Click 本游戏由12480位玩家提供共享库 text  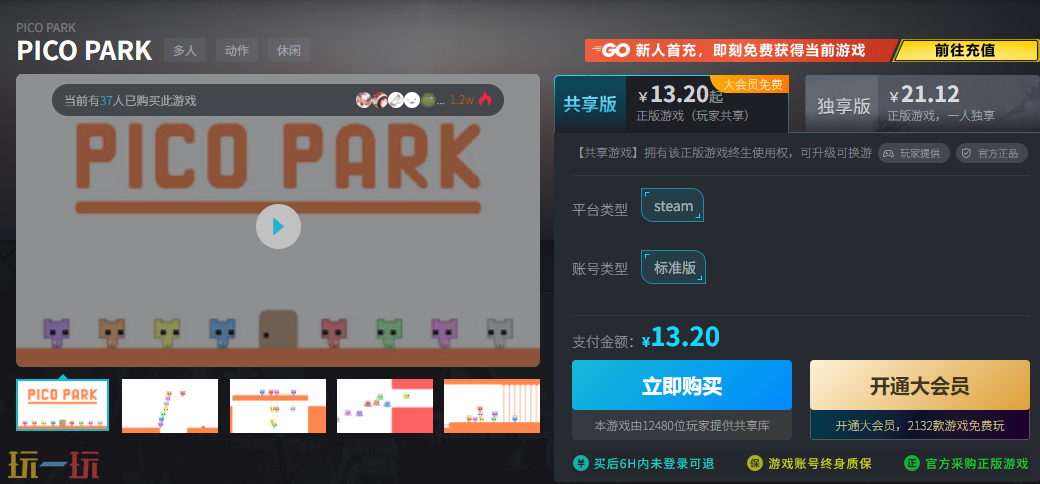coord(682,426)
